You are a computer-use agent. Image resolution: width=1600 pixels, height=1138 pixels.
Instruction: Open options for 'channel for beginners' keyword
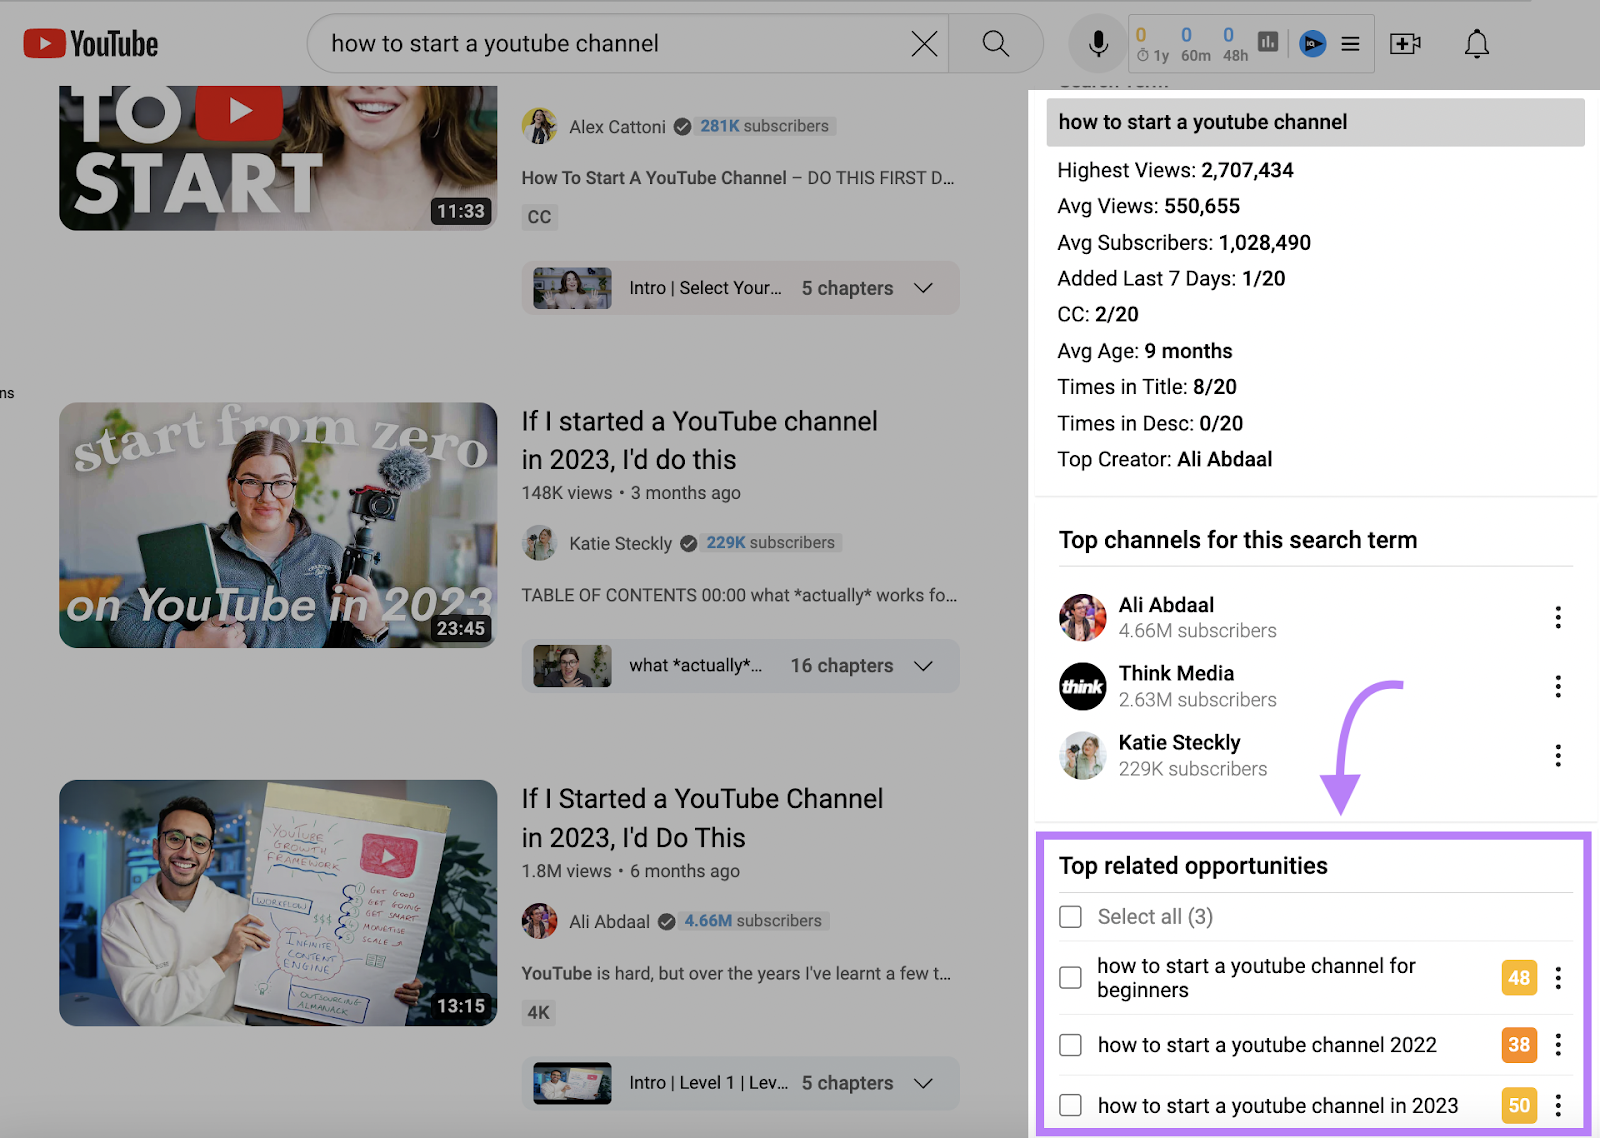click(1558, 978)
